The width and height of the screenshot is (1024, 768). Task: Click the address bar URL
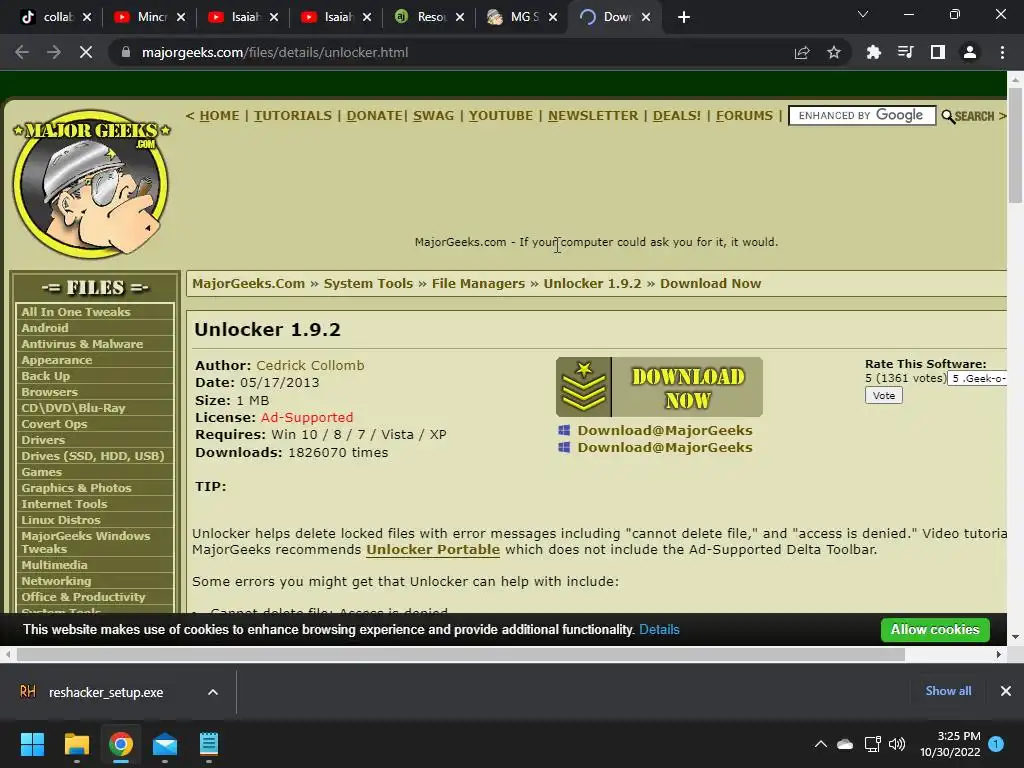(x=275, y=52)
